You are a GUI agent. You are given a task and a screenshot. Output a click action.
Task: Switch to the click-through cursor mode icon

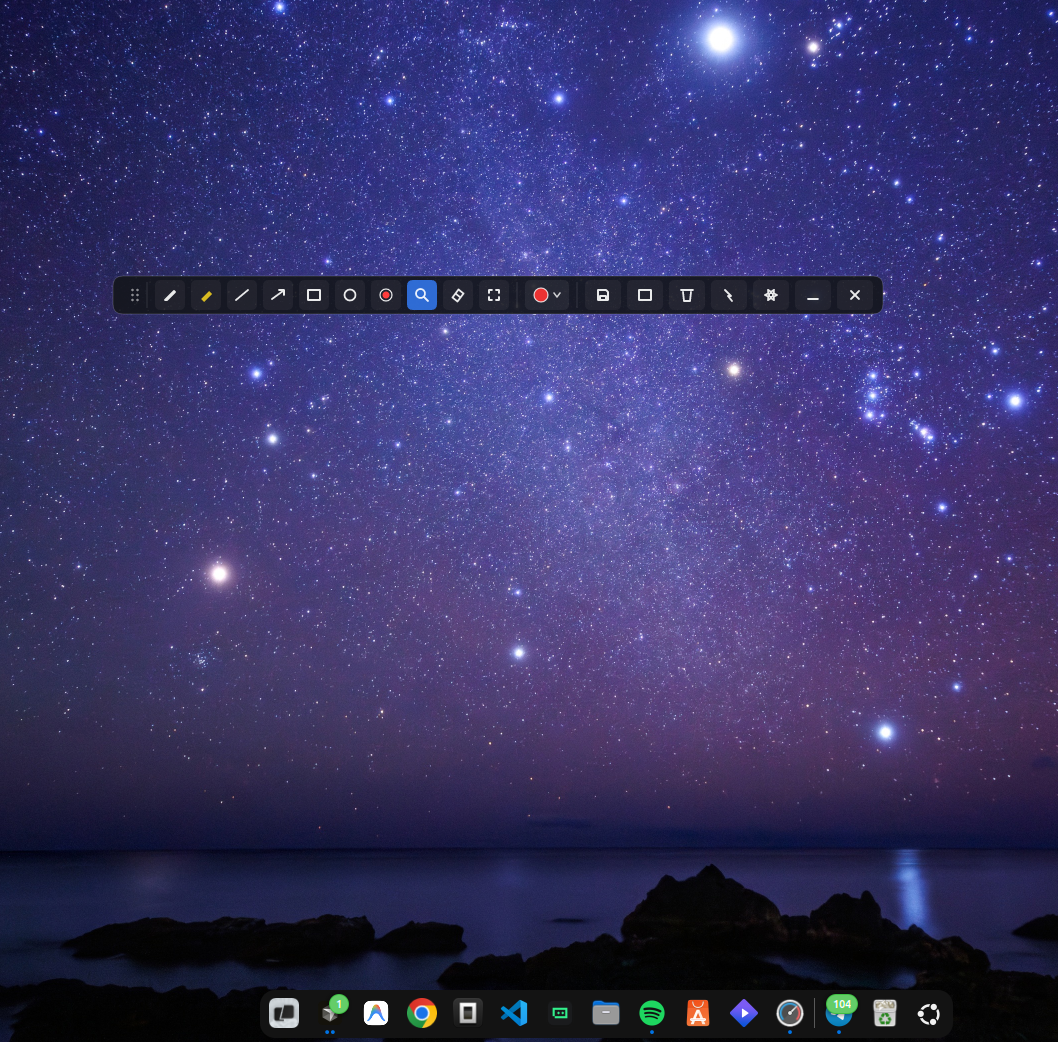[x=729, y=295]
